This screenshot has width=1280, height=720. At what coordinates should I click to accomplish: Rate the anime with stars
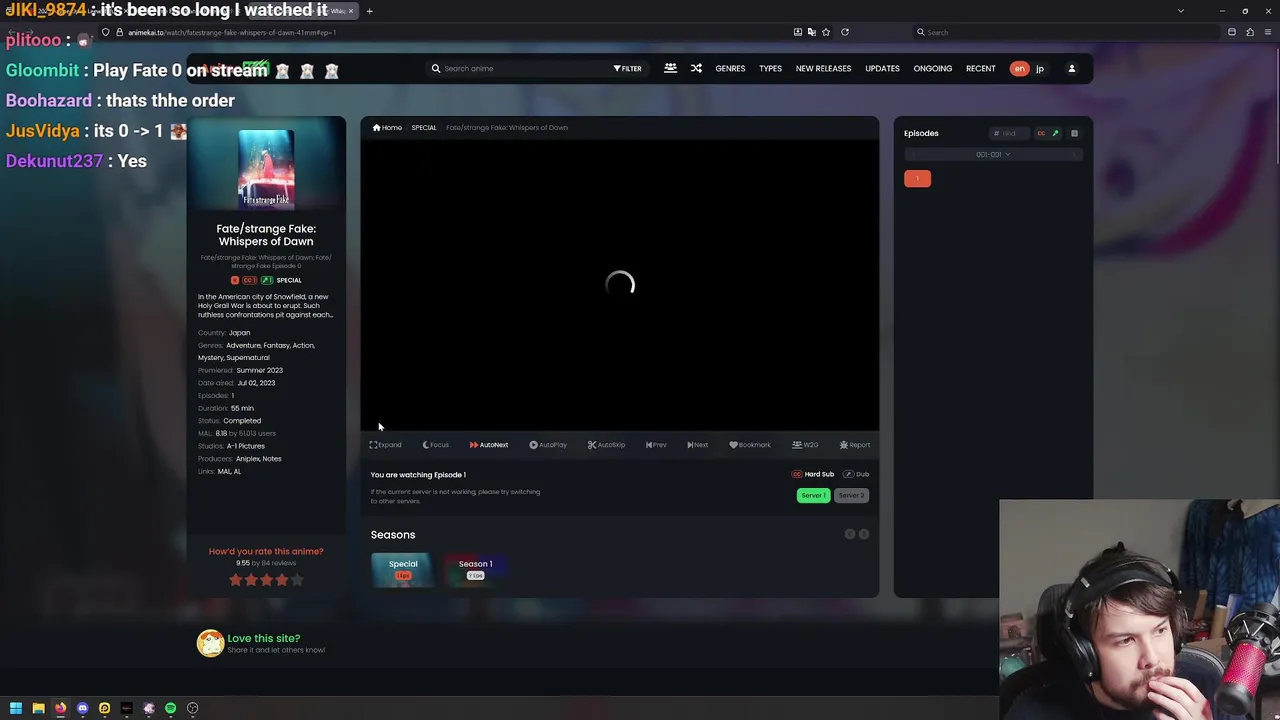tap(266, 580)
